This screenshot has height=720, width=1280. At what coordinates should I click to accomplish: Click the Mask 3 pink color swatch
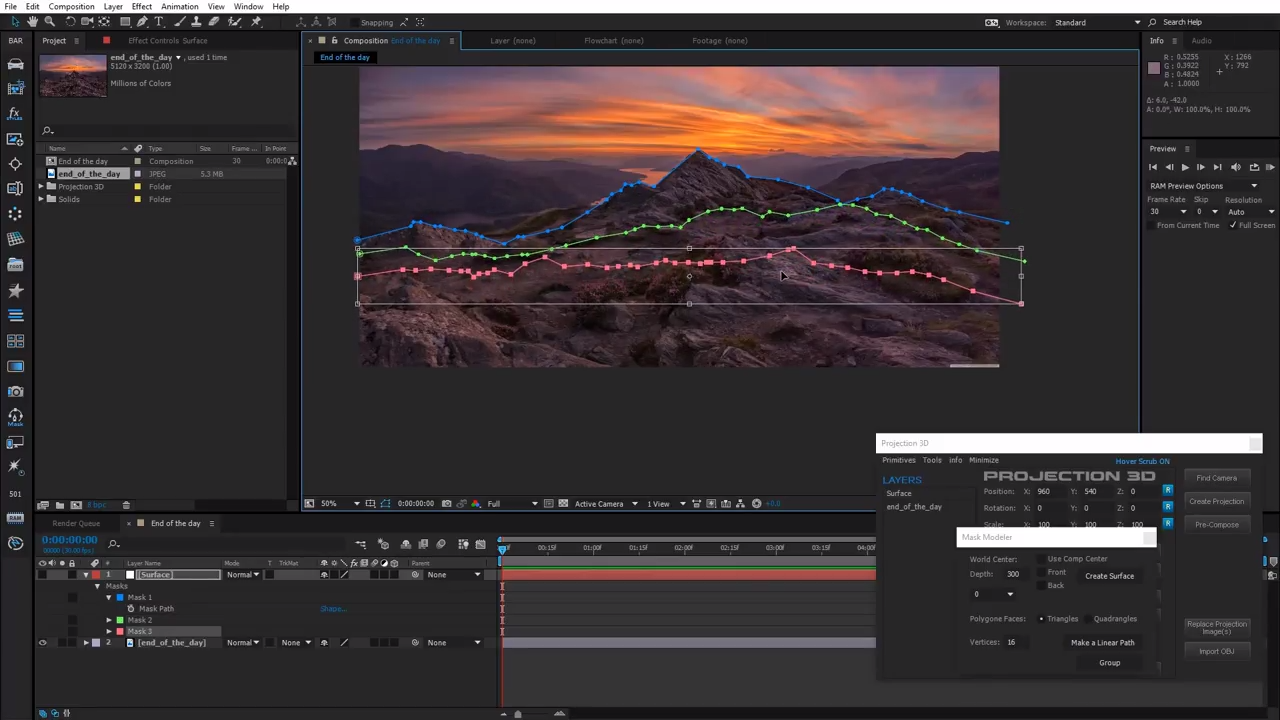pos(120,632)
